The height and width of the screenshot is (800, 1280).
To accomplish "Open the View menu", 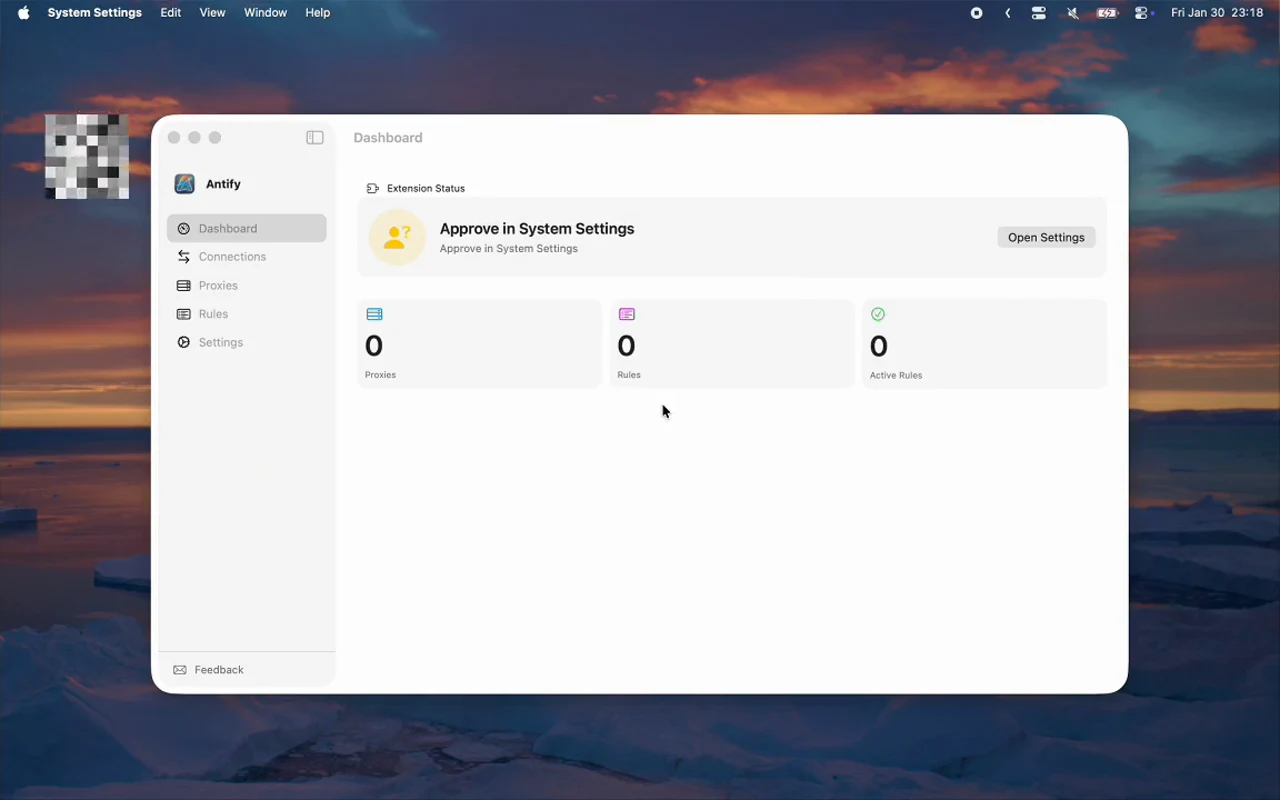I will [212, 13].
